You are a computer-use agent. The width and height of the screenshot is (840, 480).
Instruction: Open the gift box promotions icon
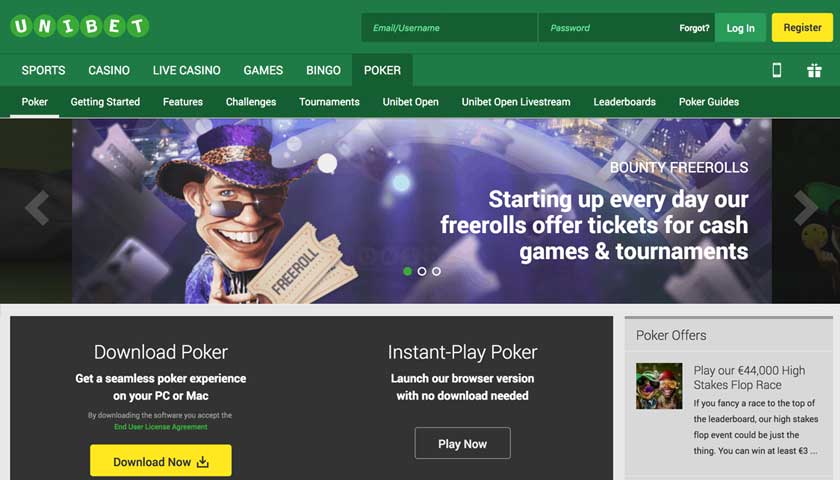coord(814,70)
